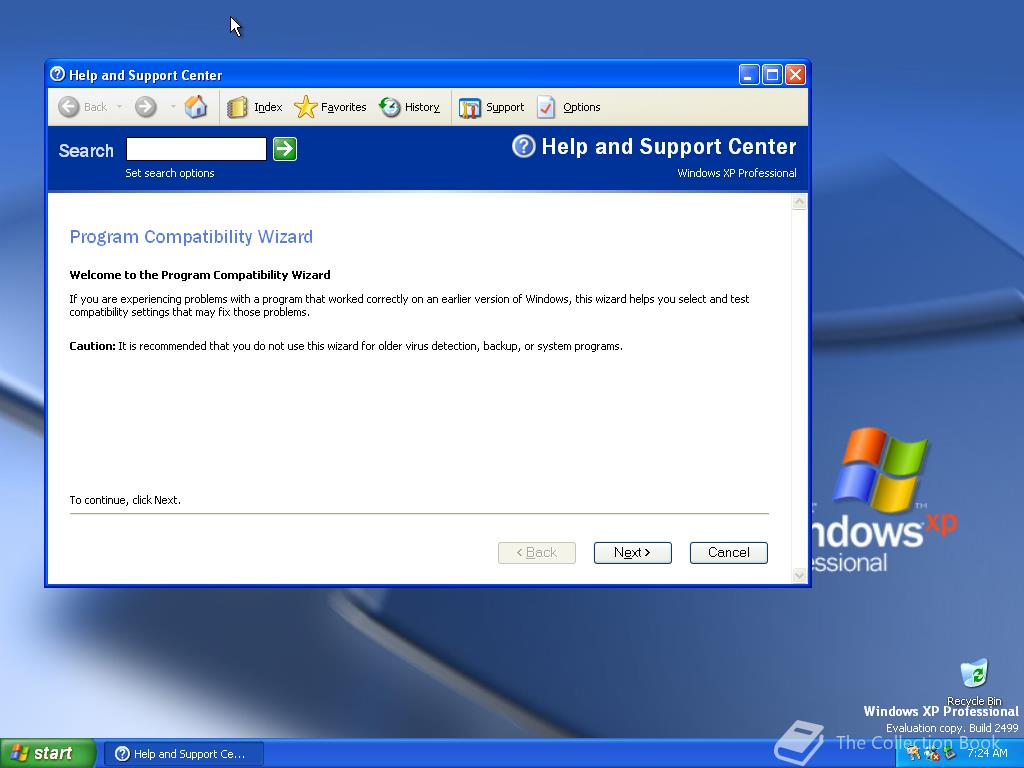Click the scroll down arrow
Screen dimensions: 1024x768
click(x=799, y=575)
